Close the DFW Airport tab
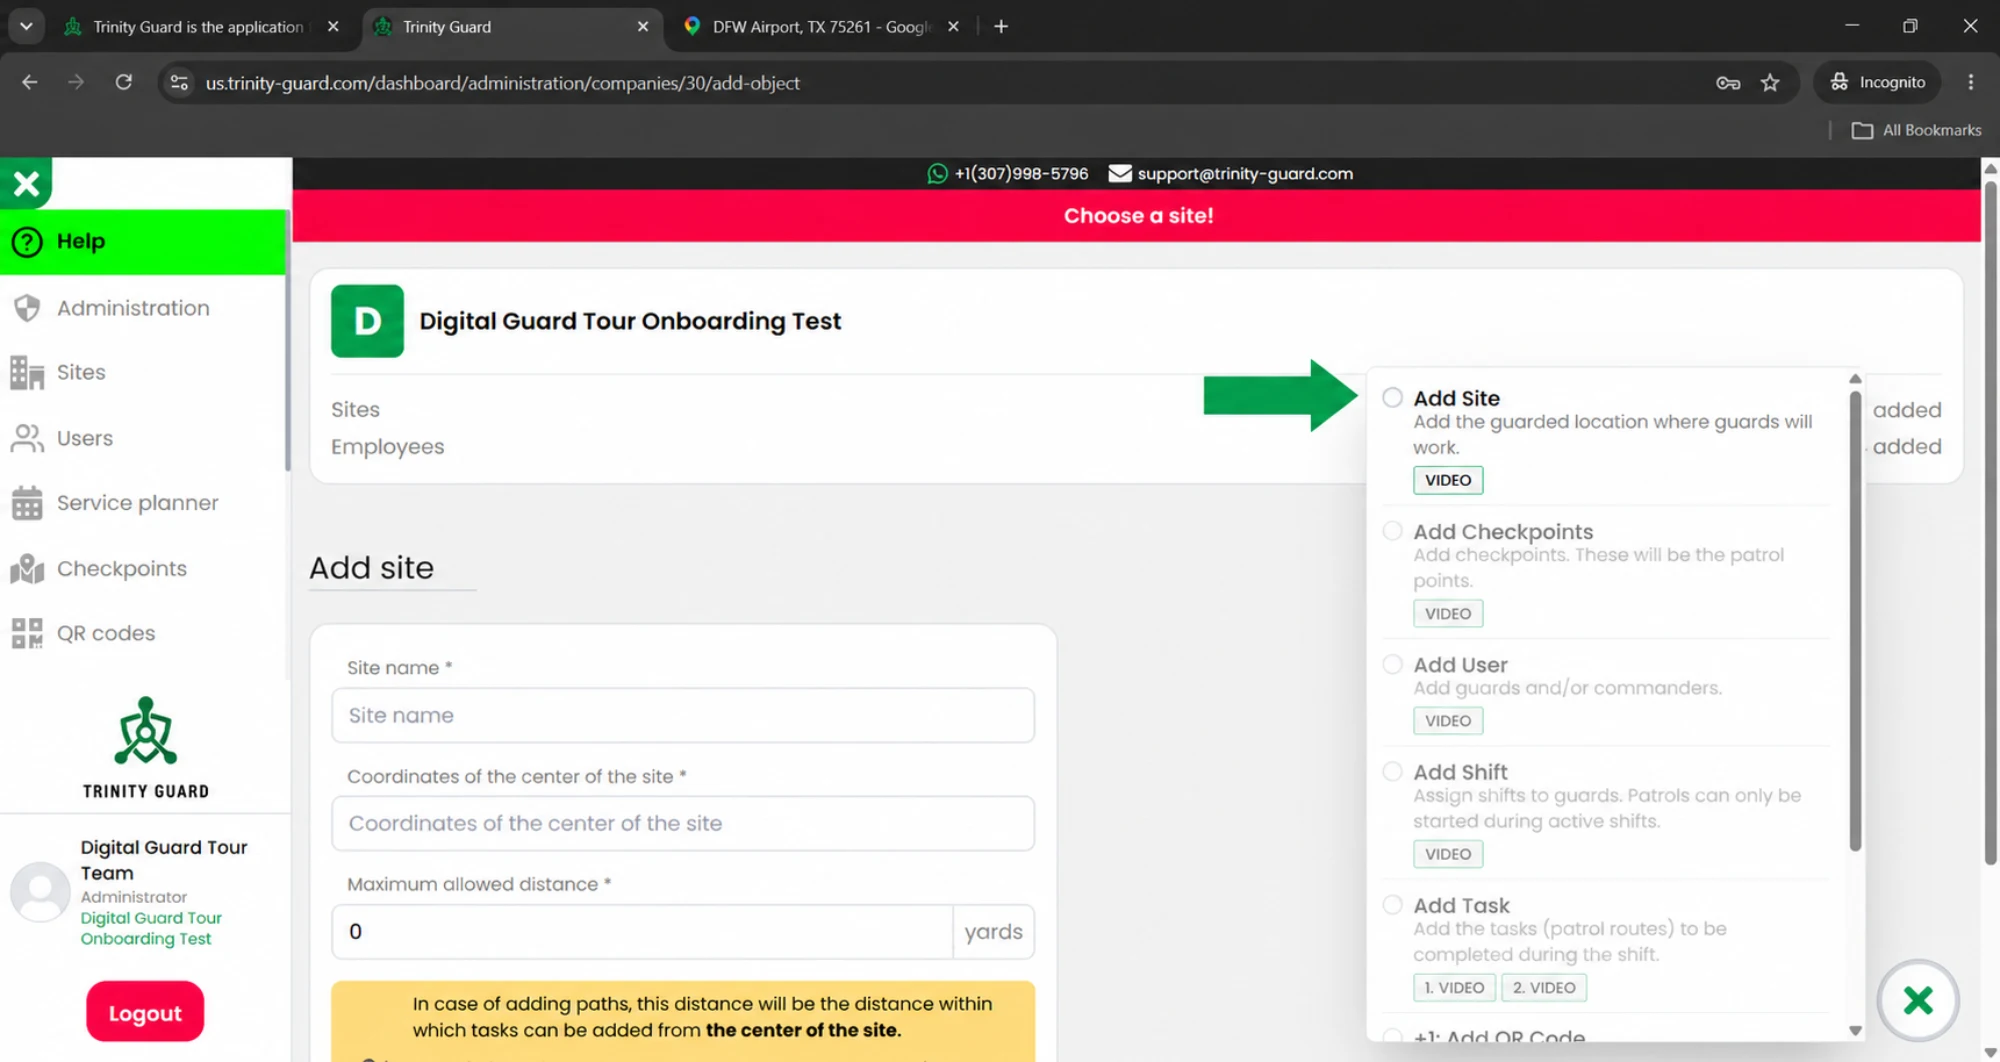 click(953, 27)
